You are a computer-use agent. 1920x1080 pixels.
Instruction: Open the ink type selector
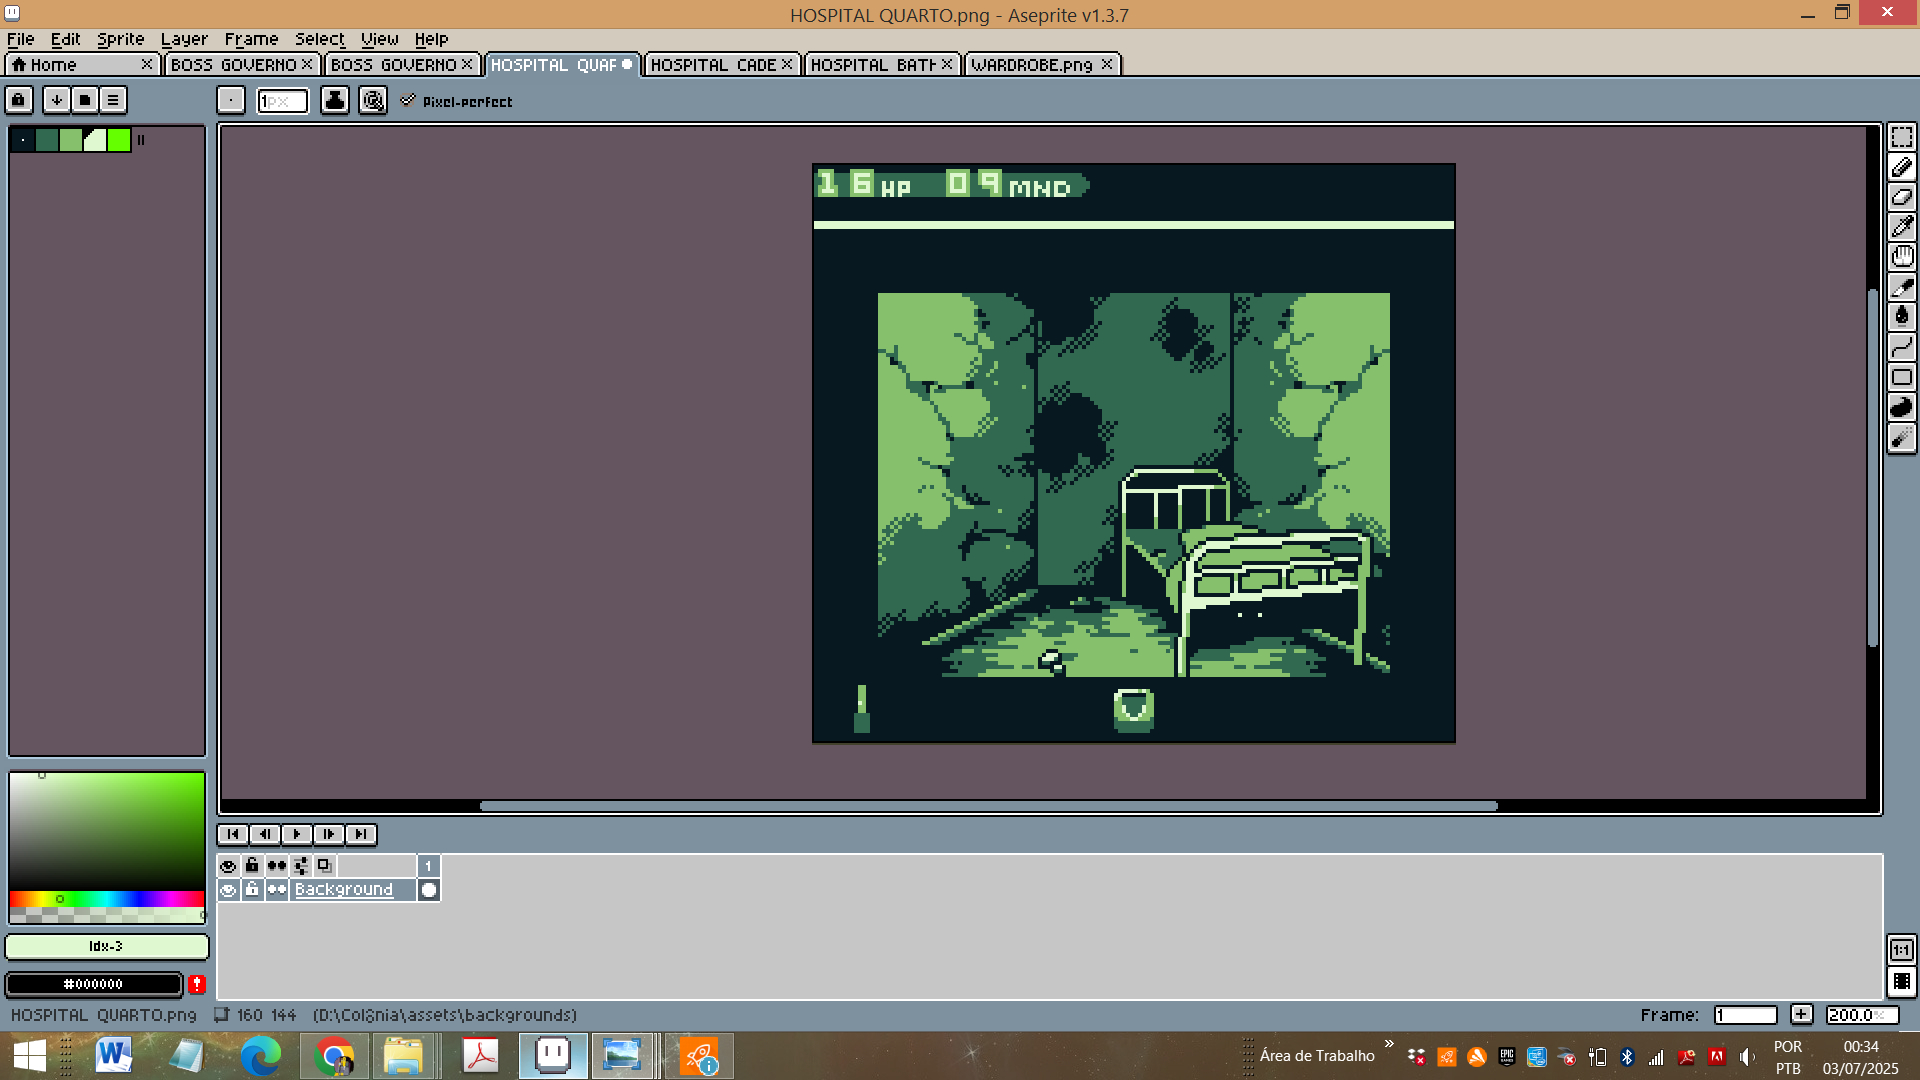click(x=335, y=100)
